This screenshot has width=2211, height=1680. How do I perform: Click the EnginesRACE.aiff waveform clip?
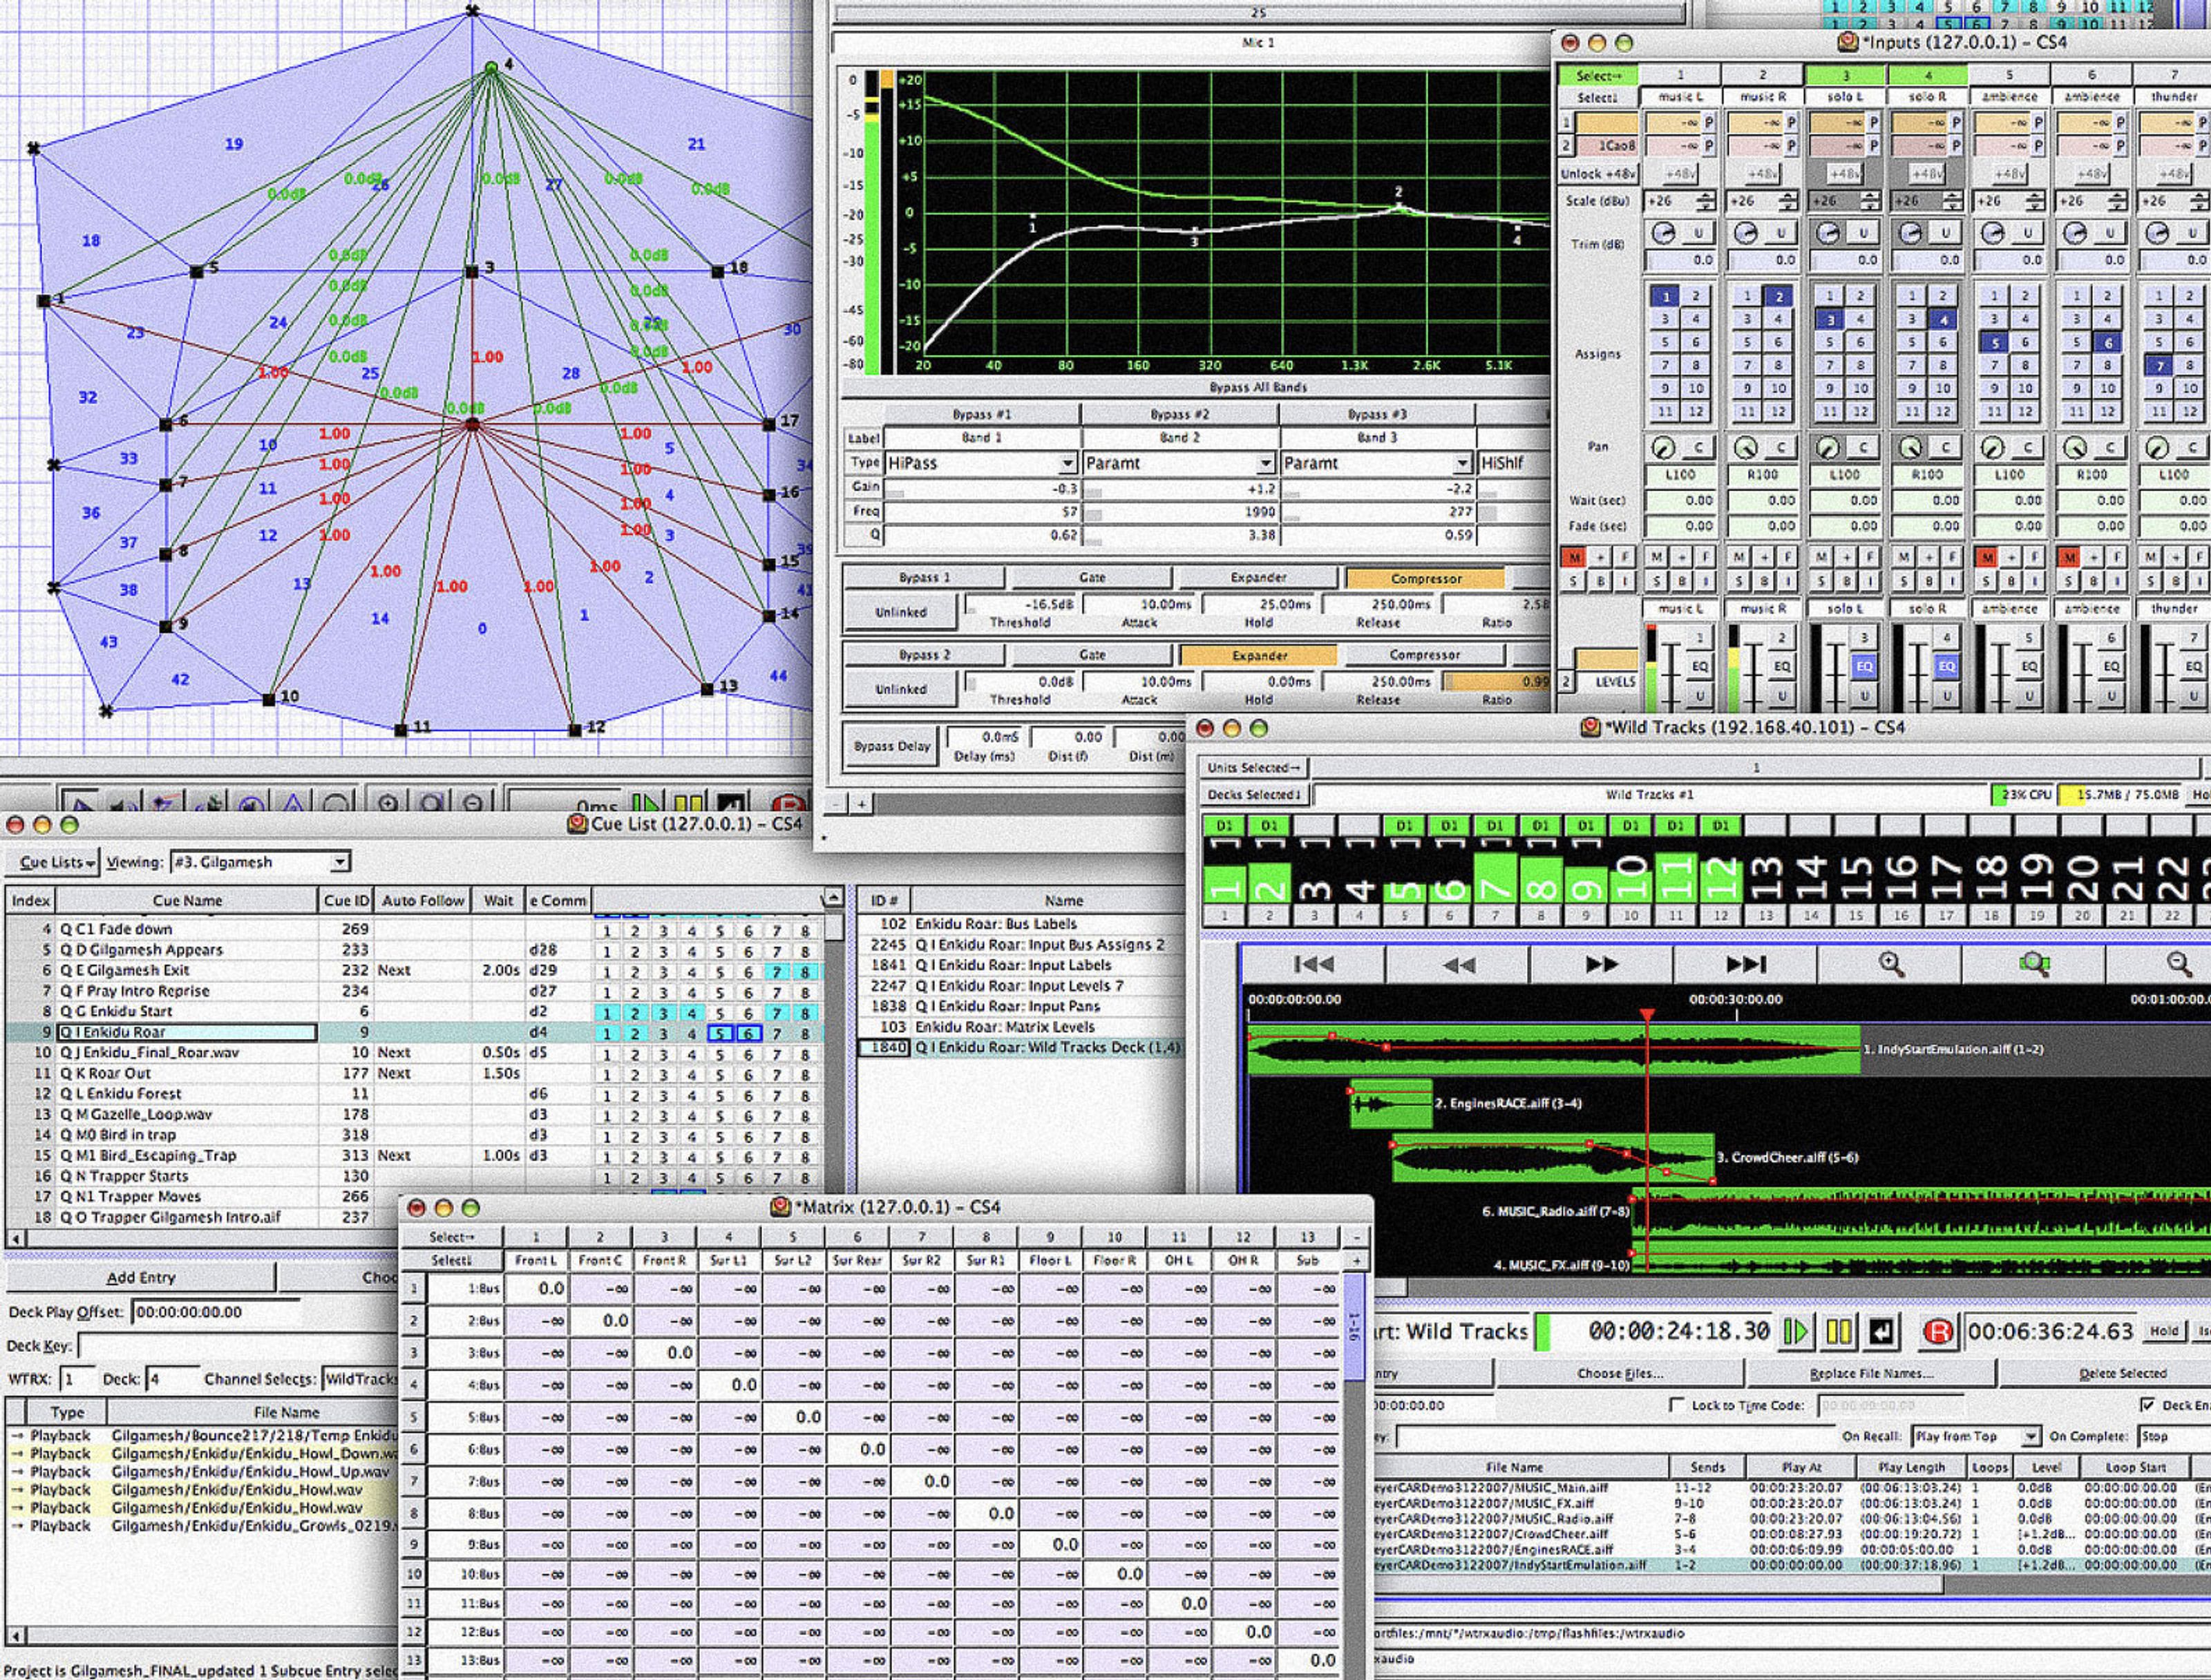pyautogui.click(x=1391, y=1103)
